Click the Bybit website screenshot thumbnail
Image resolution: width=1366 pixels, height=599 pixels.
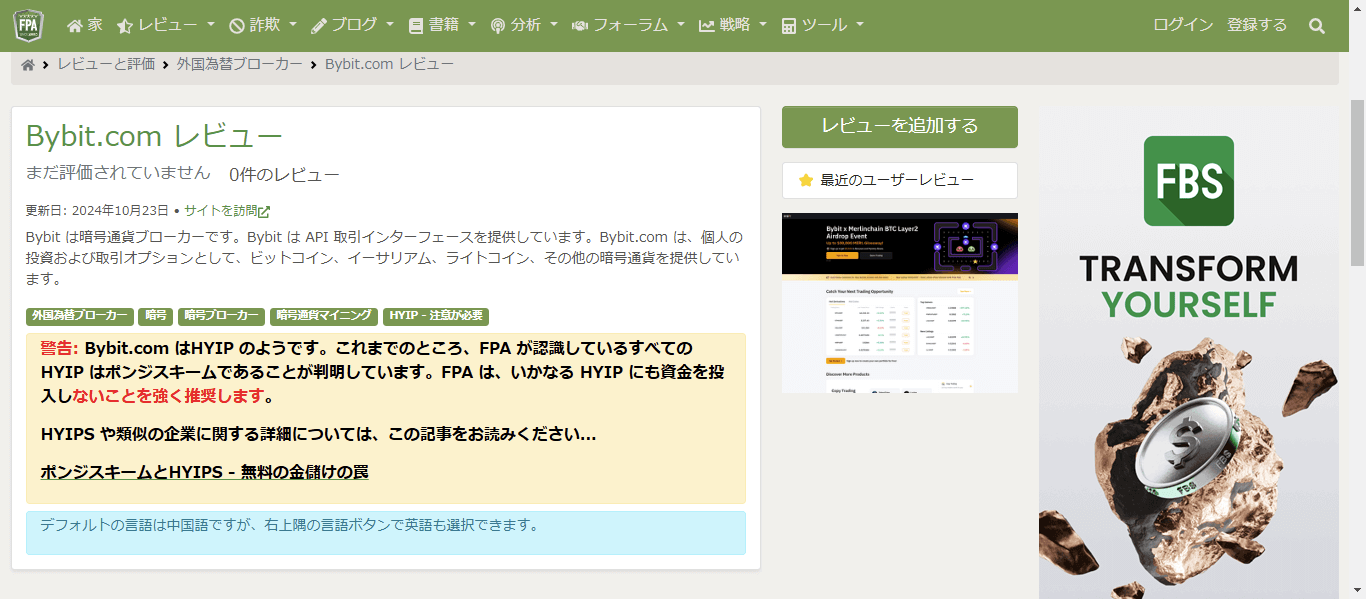pos(899,303)
